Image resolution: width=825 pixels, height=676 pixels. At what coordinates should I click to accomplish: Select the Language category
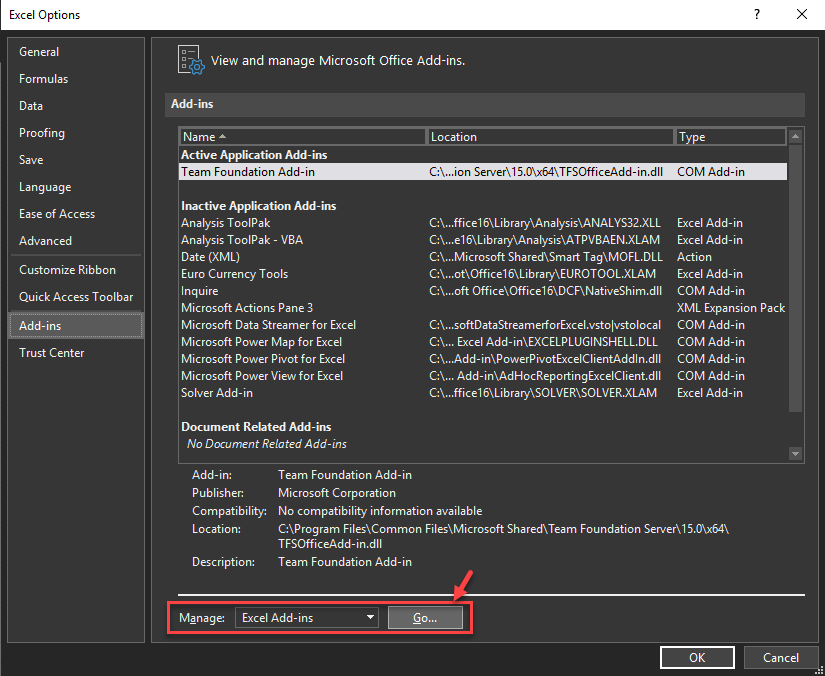[76, 187]
